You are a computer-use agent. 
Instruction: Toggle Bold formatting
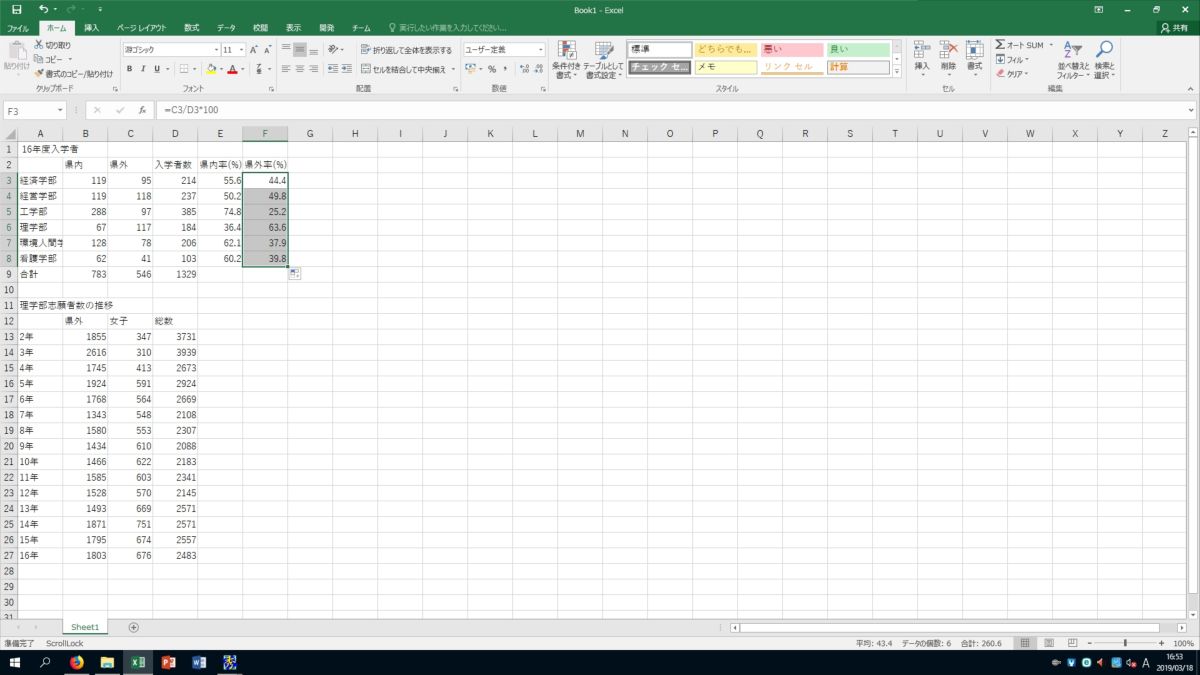point(130,69)
